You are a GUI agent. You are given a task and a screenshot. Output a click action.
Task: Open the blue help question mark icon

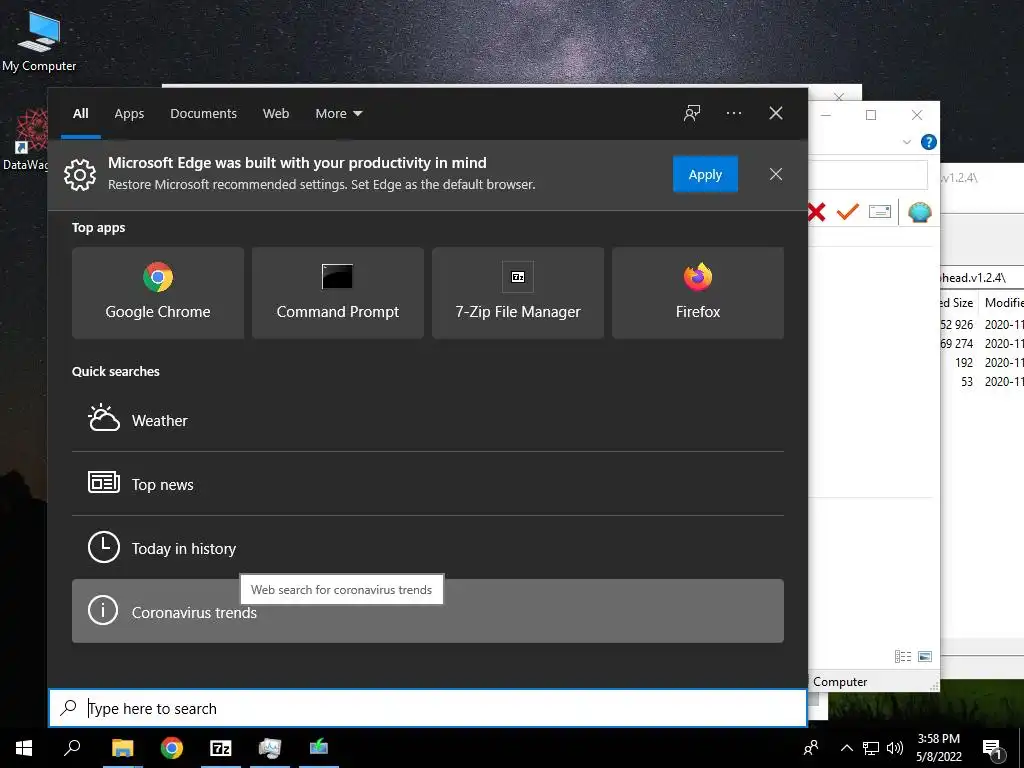[929, 142]
